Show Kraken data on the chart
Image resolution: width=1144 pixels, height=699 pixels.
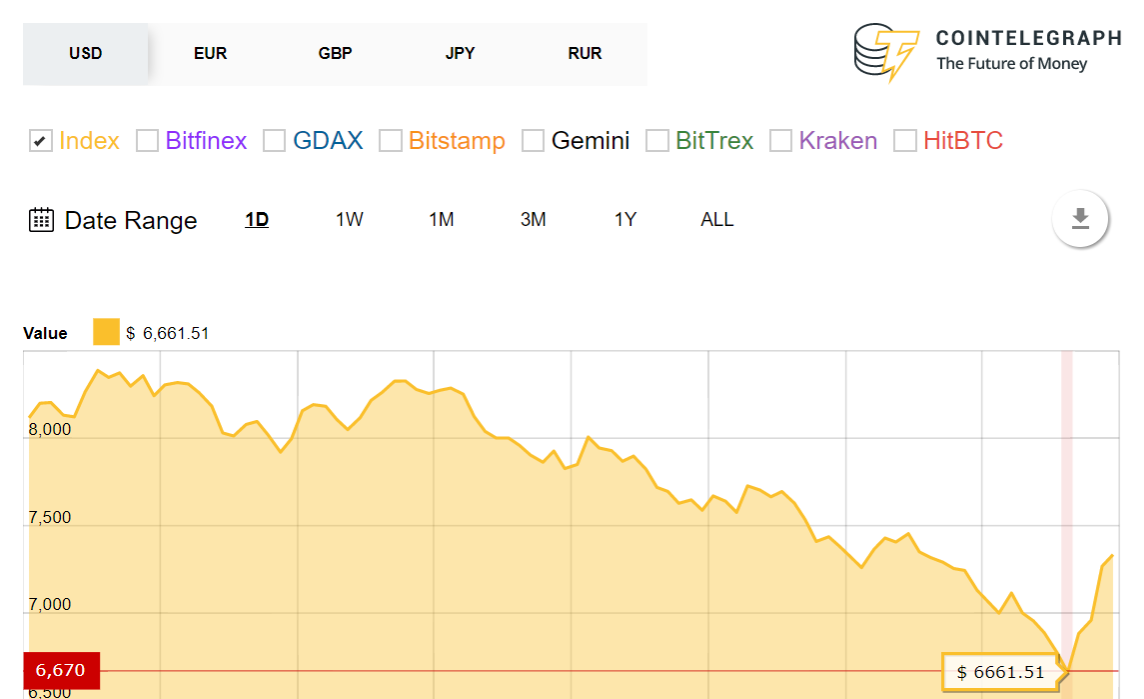pos(780,141)
